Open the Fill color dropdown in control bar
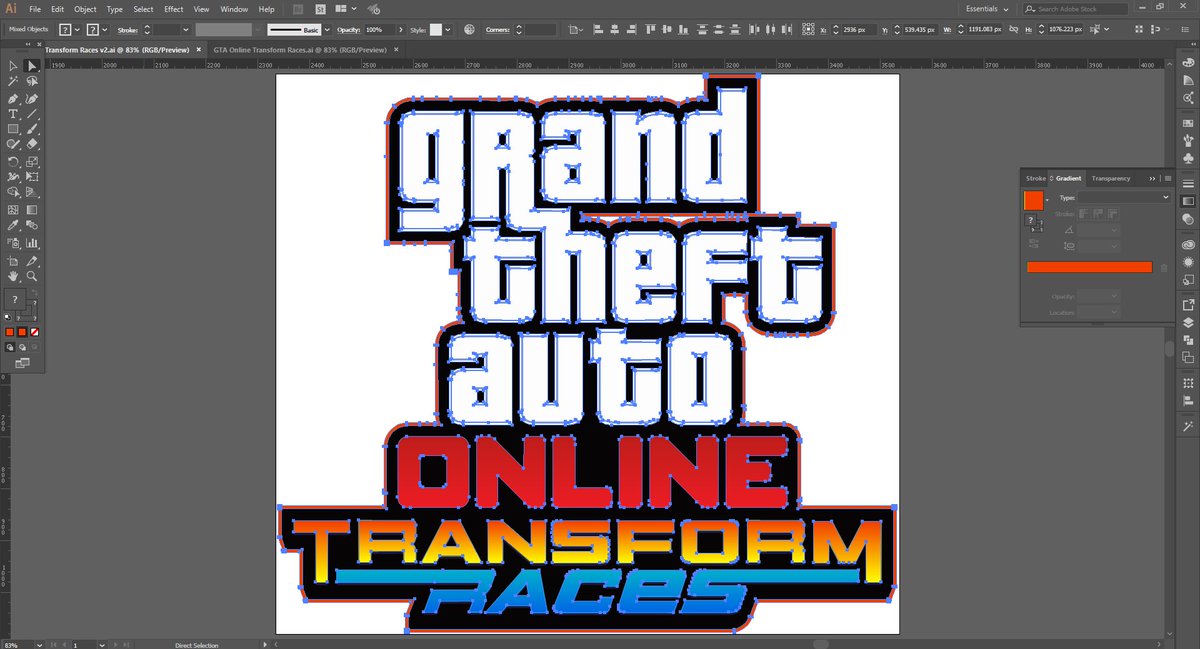Viewport: 1200px width, 649px height. (x=77, y=30)
